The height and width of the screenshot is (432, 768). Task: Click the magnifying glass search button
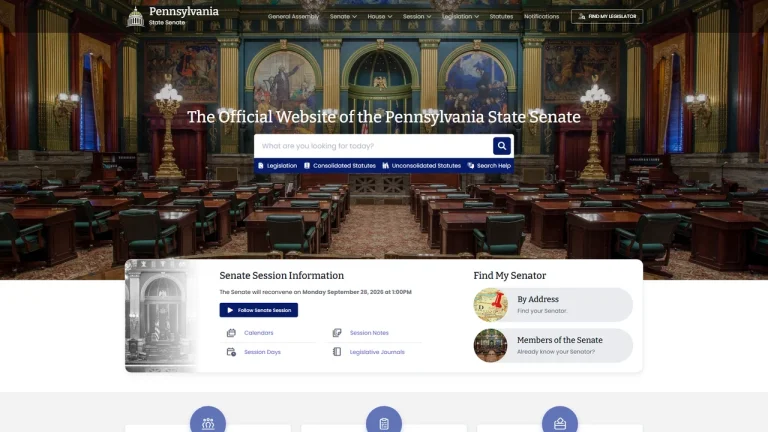coord(502,145)
